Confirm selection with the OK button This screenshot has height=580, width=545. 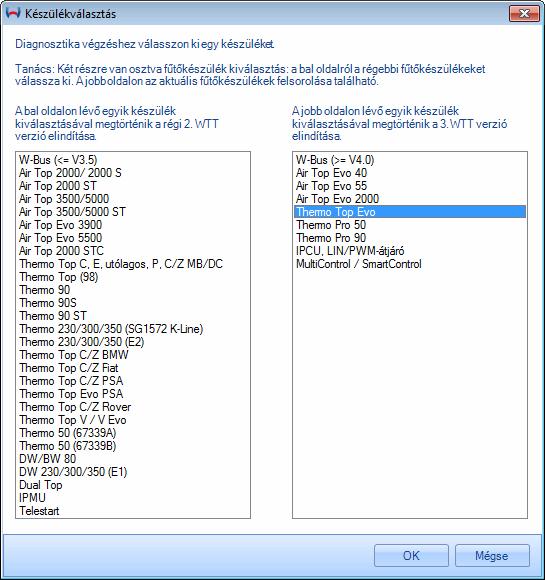click(411, 556)
